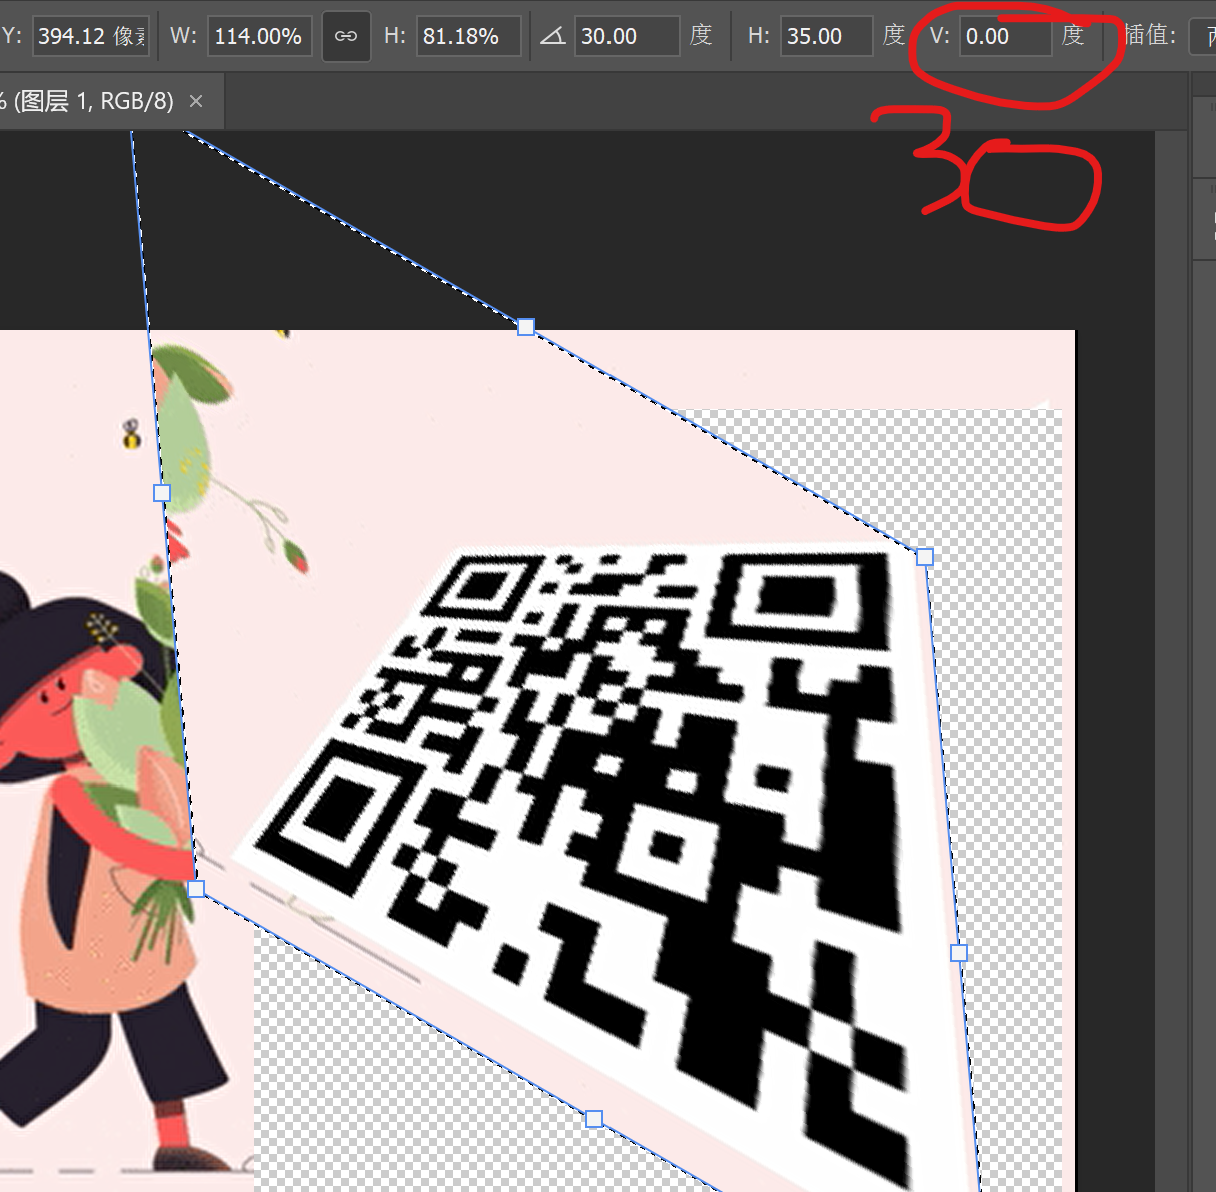Switch to the 图层 1 document tab

tap(90, 100)
